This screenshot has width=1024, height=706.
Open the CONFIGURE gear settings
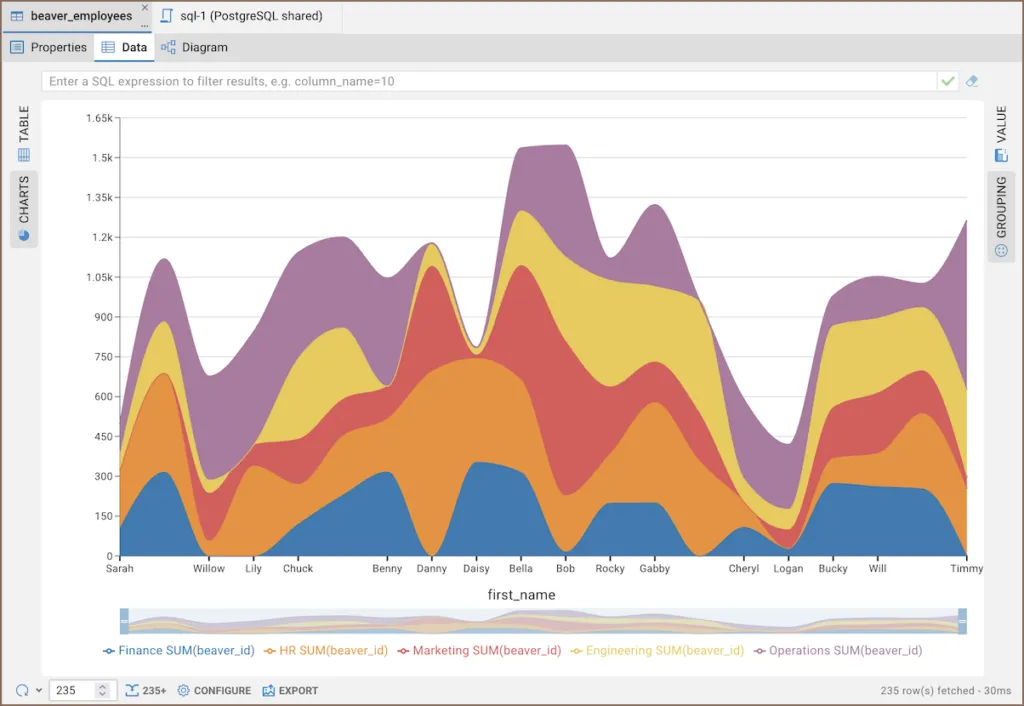[214, 690]
